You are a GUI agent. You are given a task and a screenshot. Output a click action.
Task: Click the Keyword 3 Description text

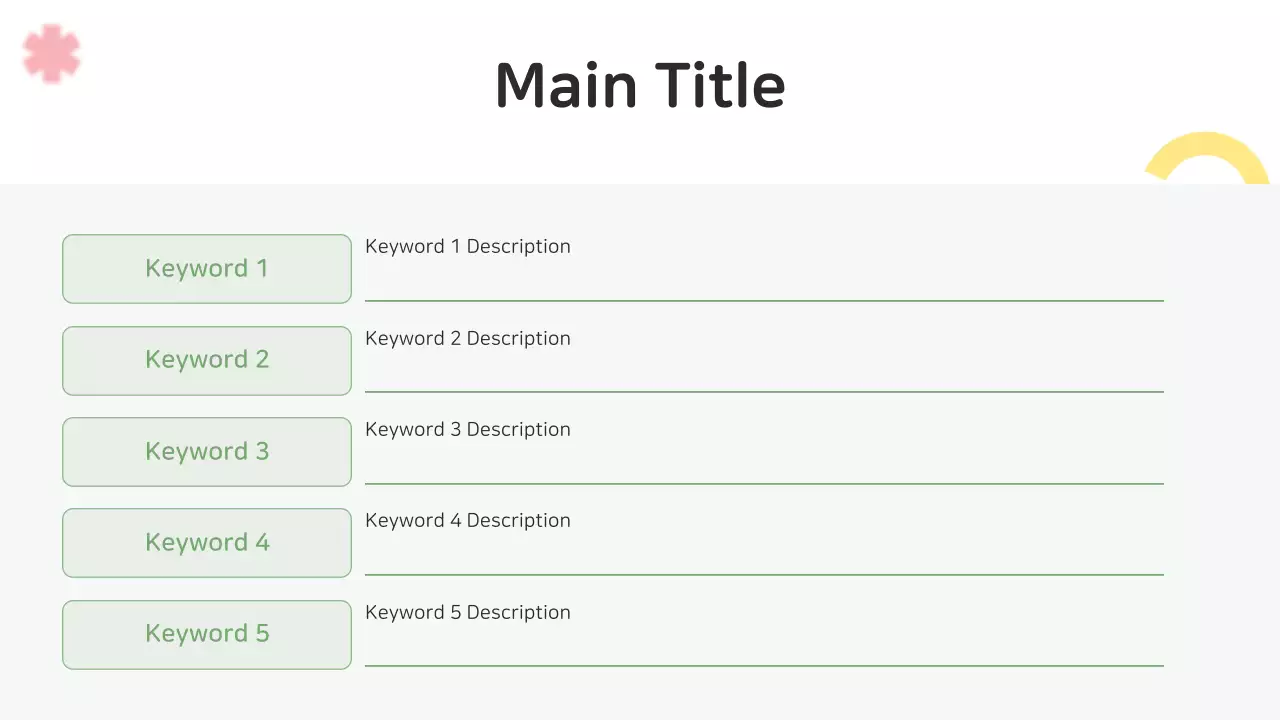468,430
